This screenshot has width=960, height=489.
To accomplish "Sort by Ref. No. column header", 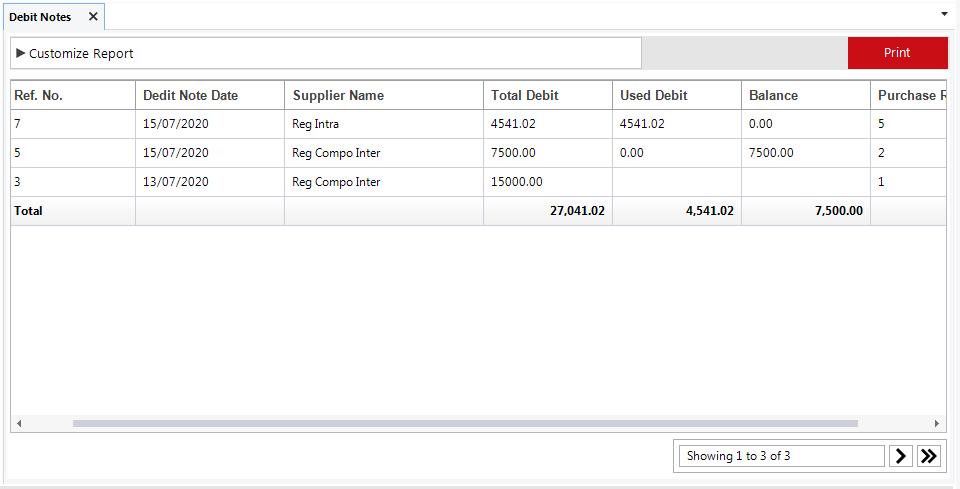I will [x=73, y=95].
